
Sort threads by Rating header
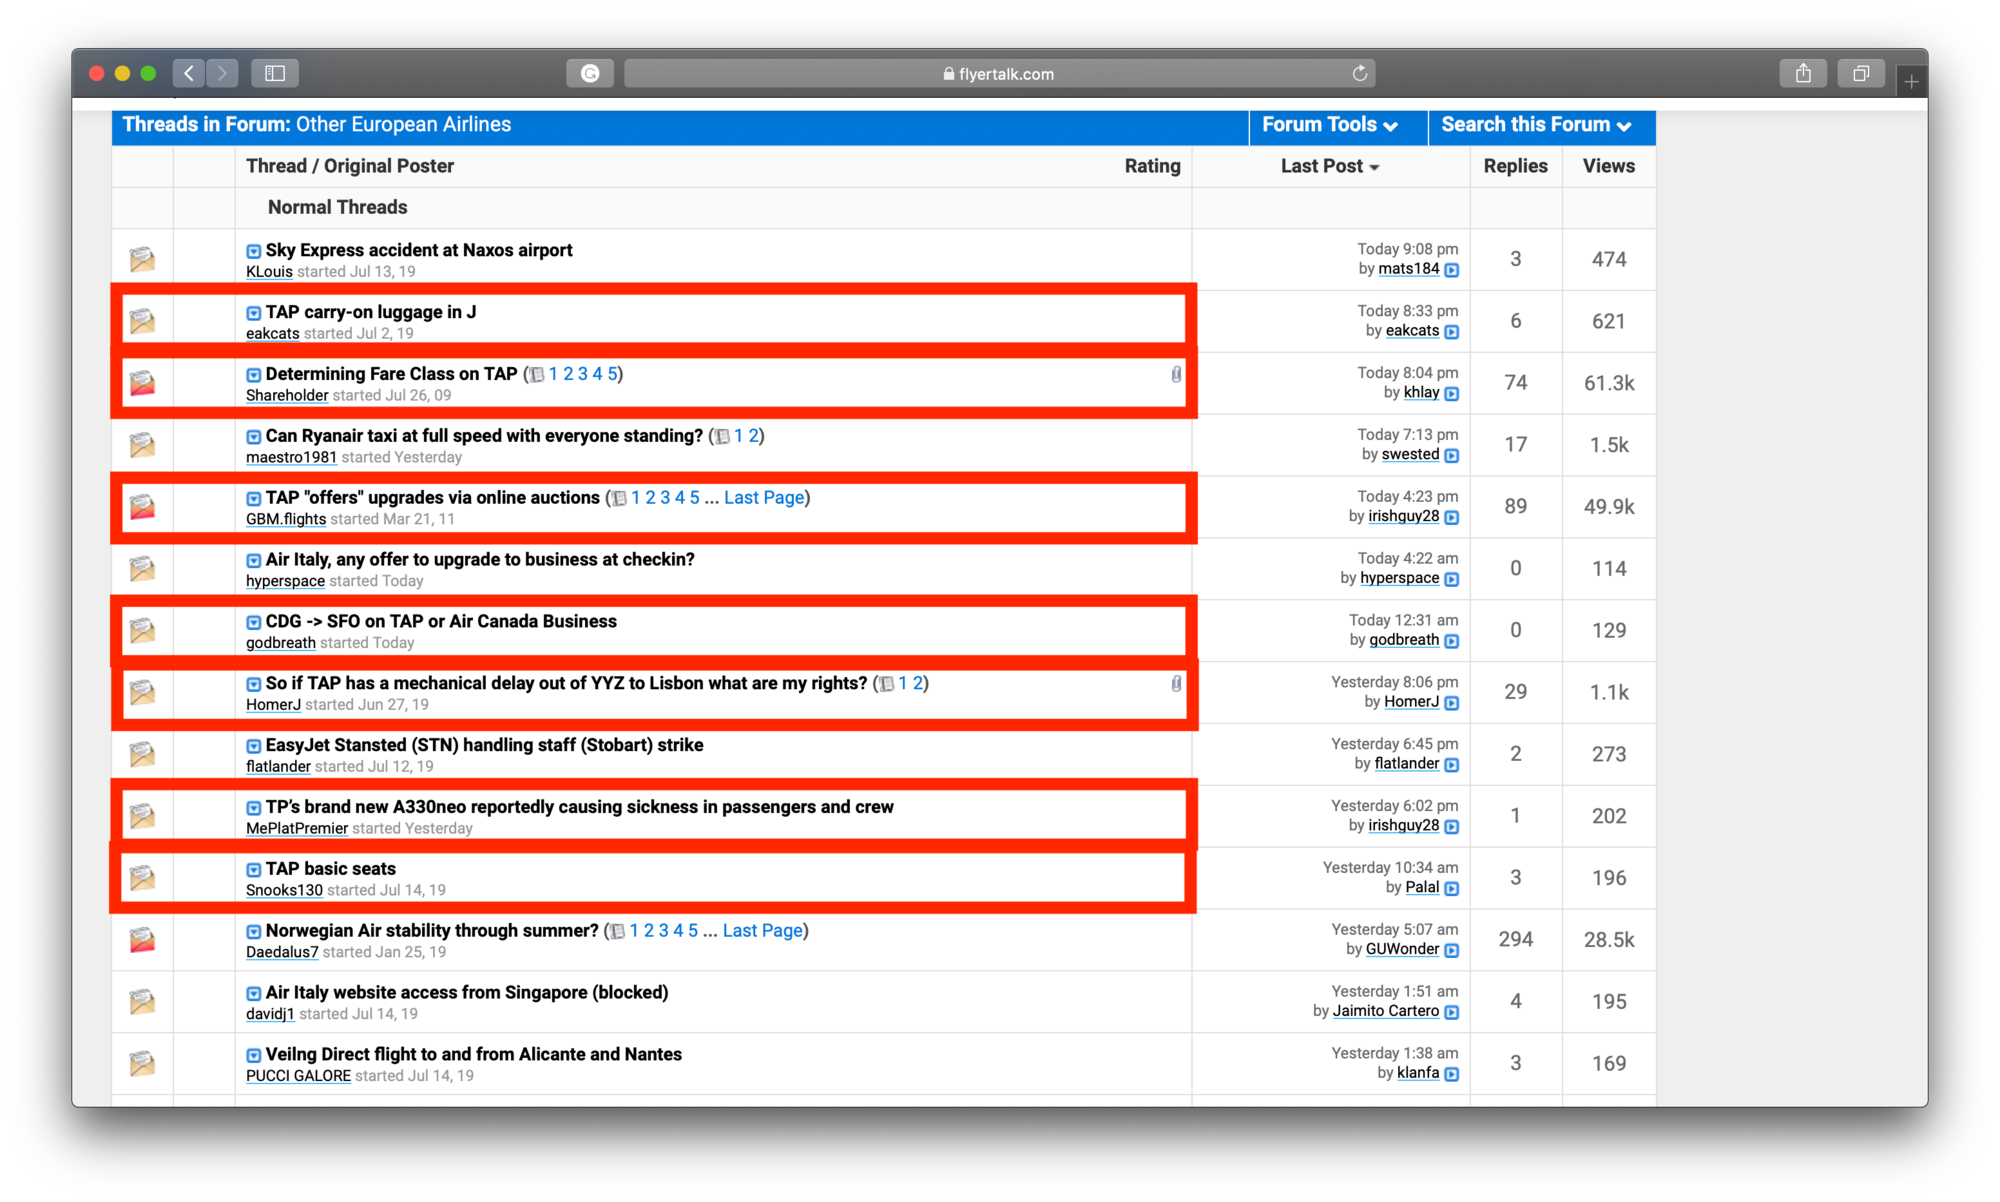click(x=1152, y=166)
